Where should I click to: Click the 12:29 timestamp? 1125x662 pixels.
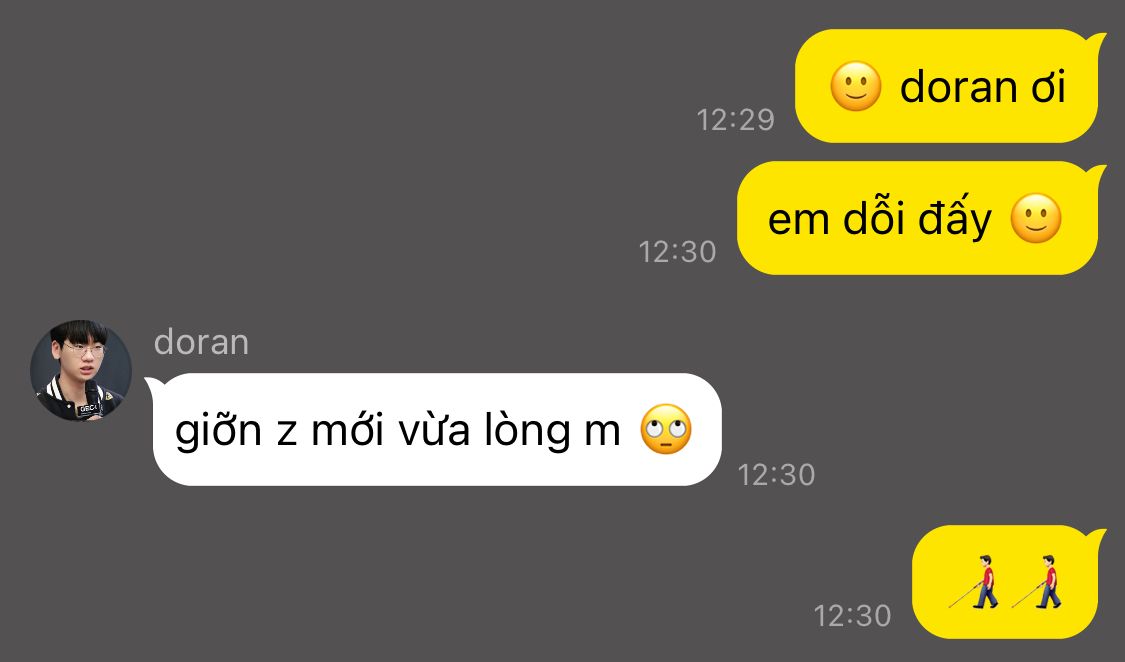(735, 119)
